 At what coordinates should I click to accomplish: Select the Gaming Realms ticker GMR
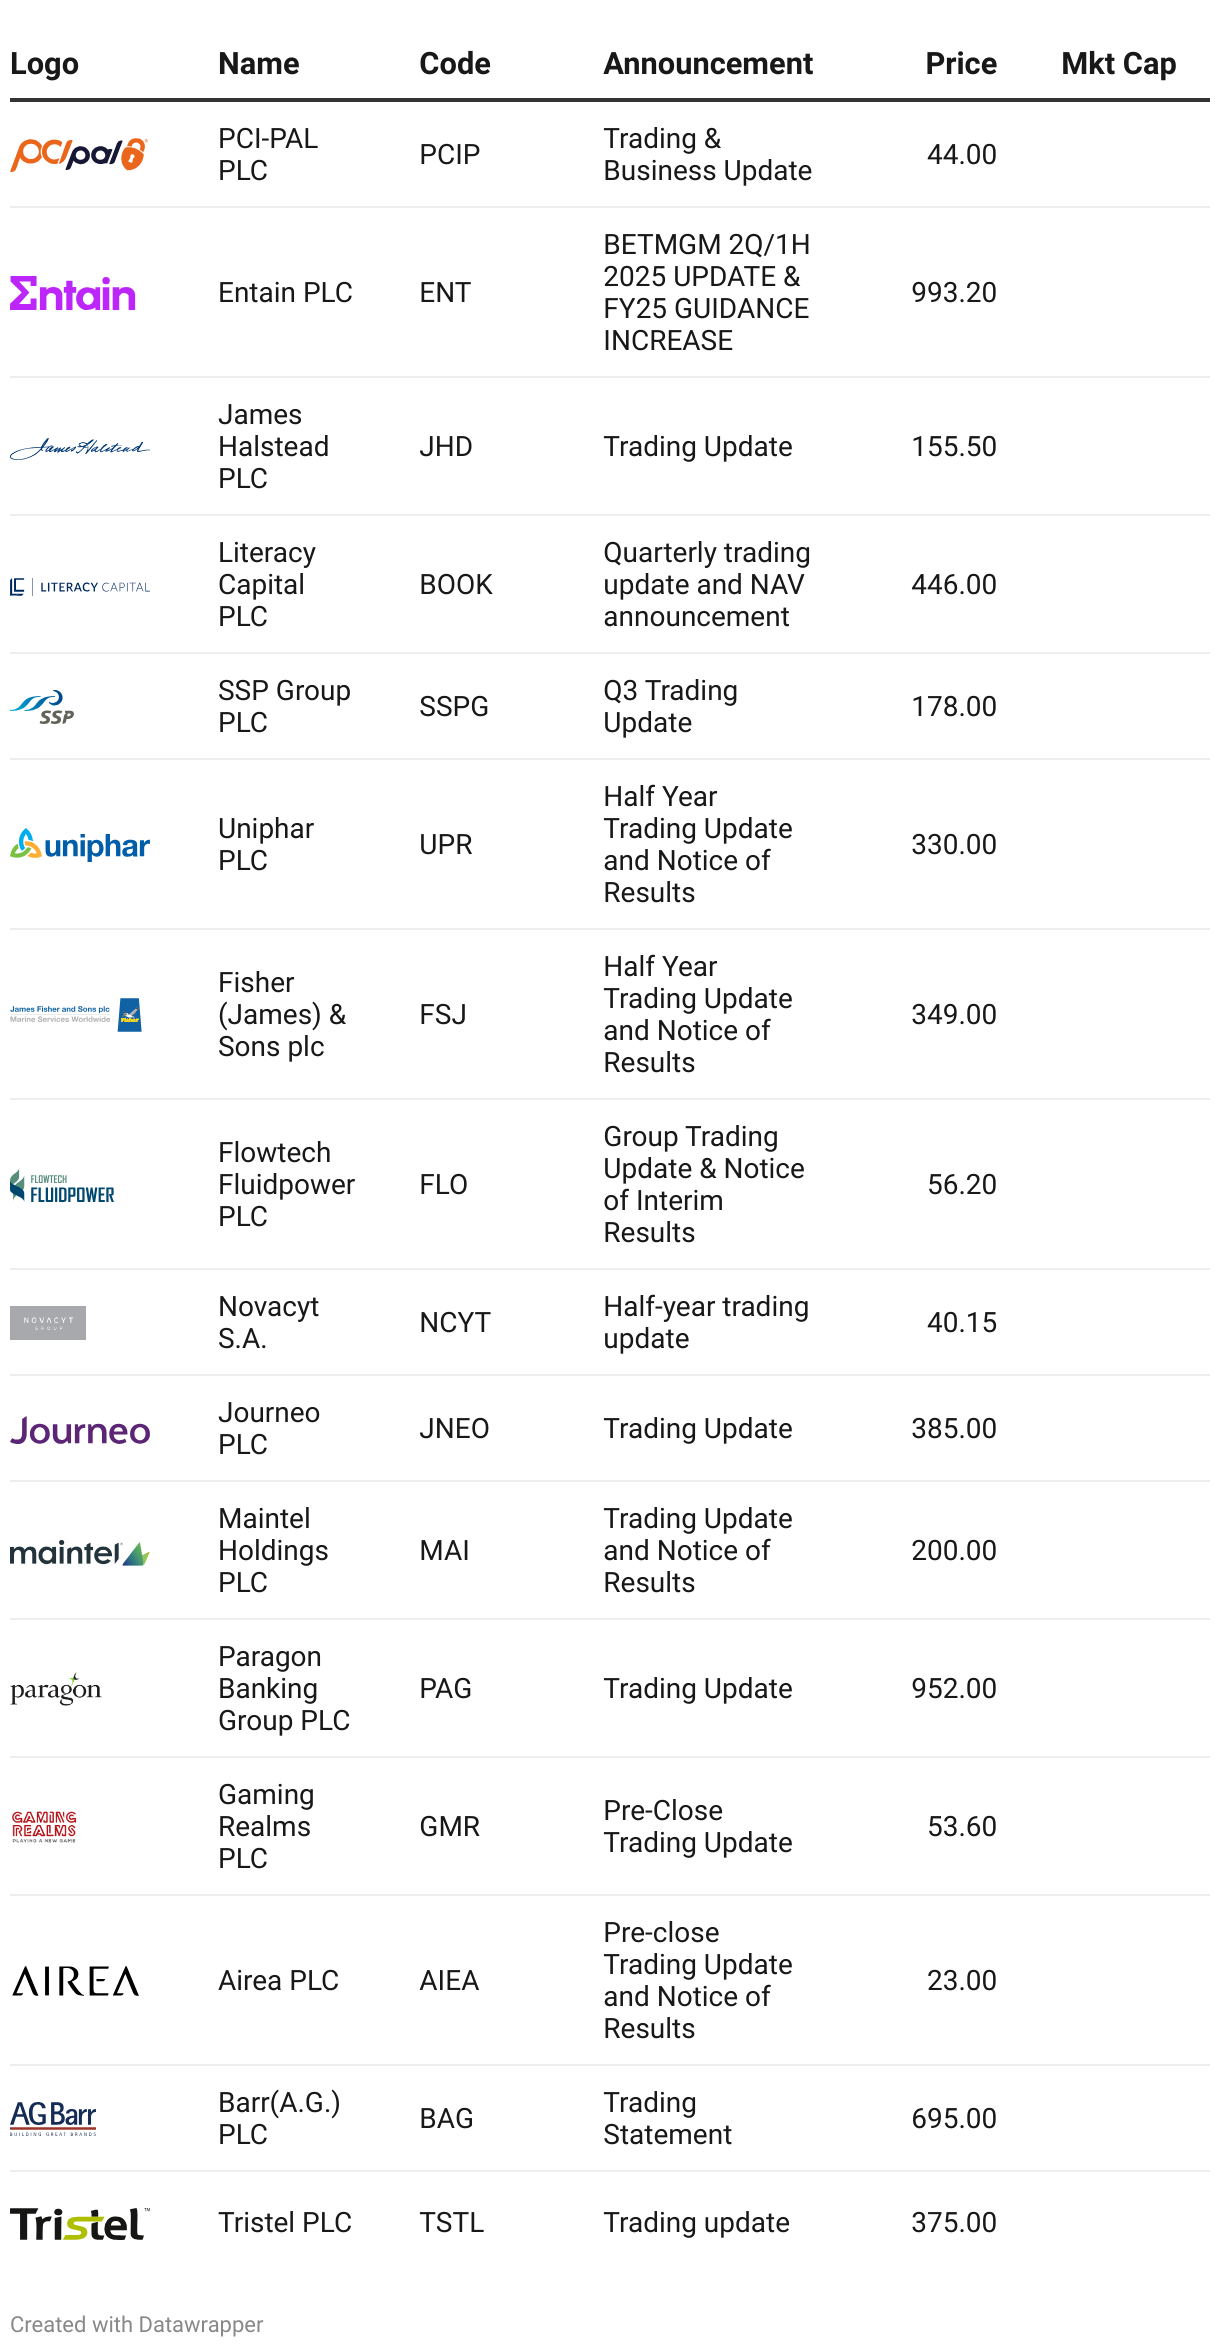coord(450,1827)
